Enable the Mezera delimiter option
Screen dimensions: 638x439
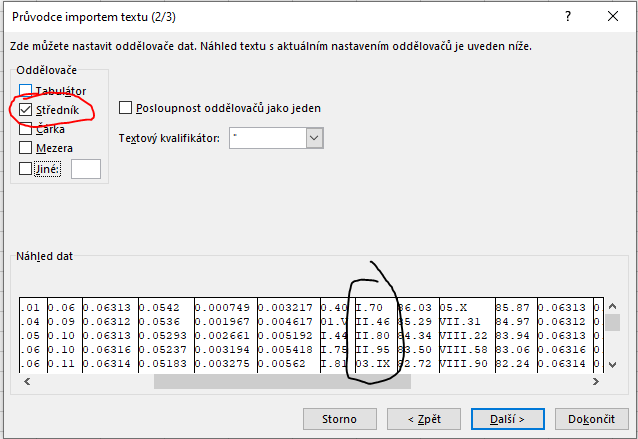coord(25,148)
